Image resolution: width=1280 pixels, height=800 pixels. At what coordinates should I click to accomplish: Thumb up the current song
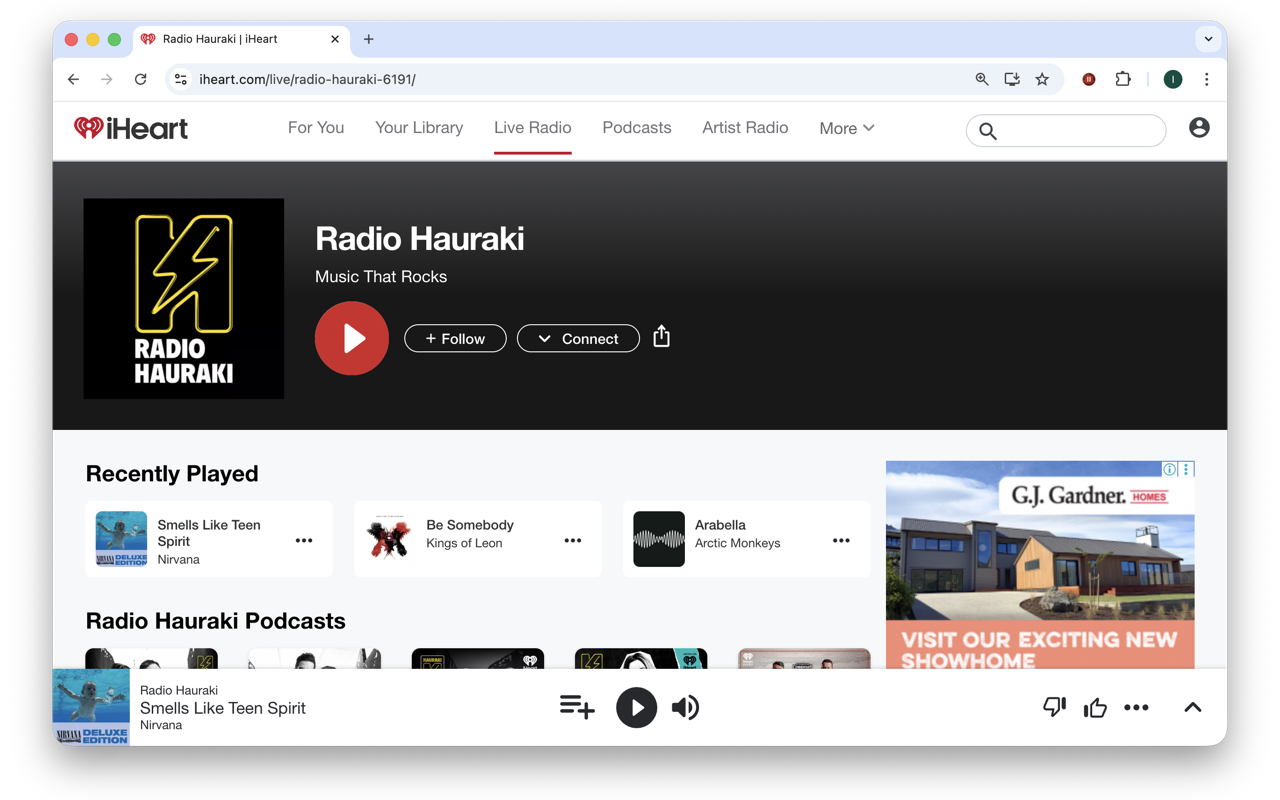[x=1095, y=707]
